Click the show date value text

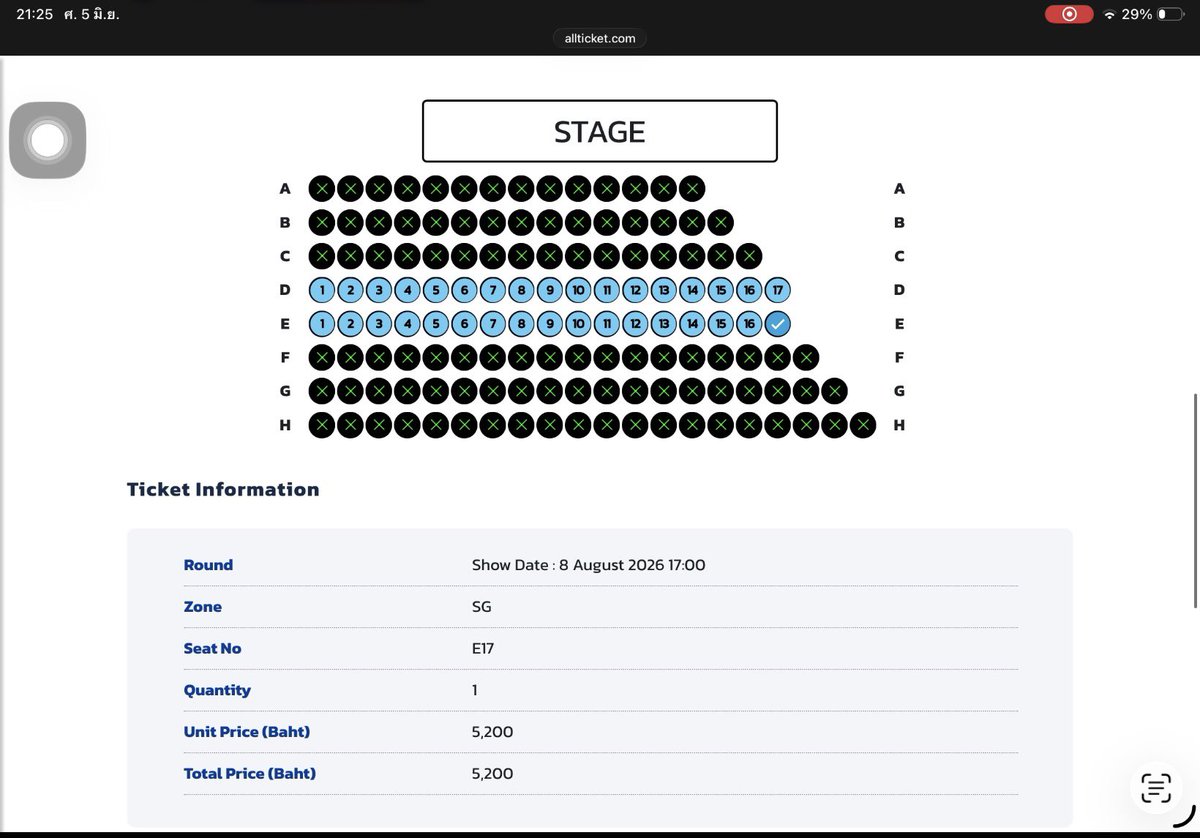[589, 565]
